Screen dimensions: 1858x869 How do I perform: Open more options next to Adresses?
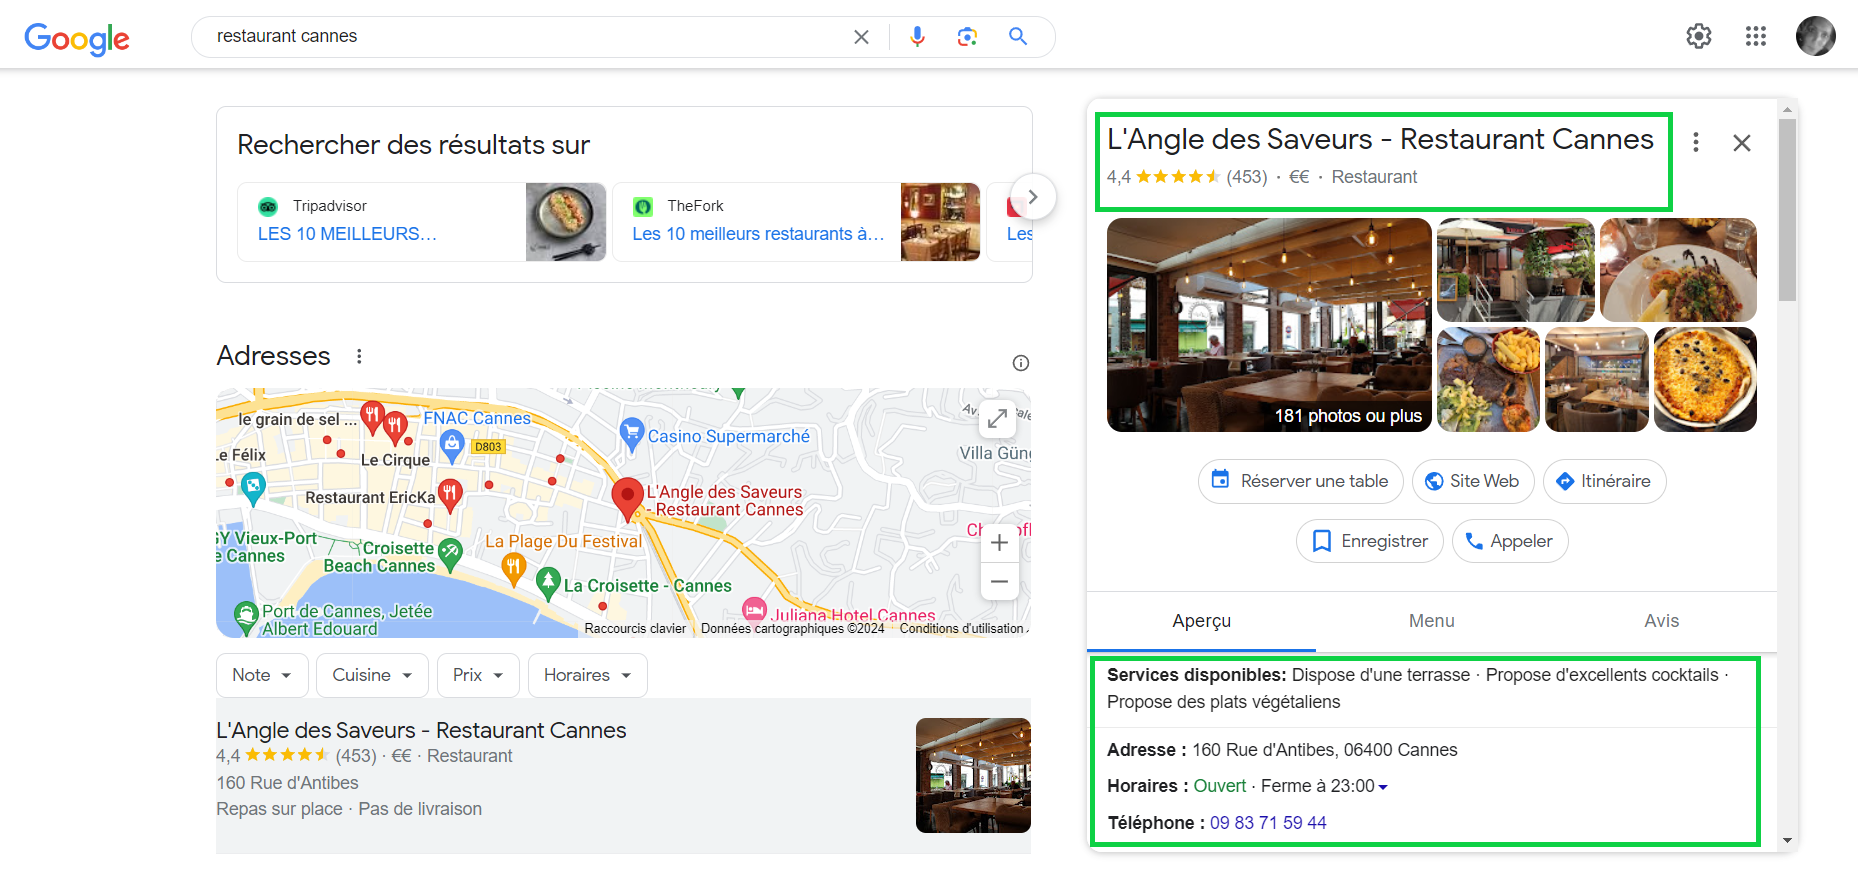pyautogui.click(x=359, y=356)
